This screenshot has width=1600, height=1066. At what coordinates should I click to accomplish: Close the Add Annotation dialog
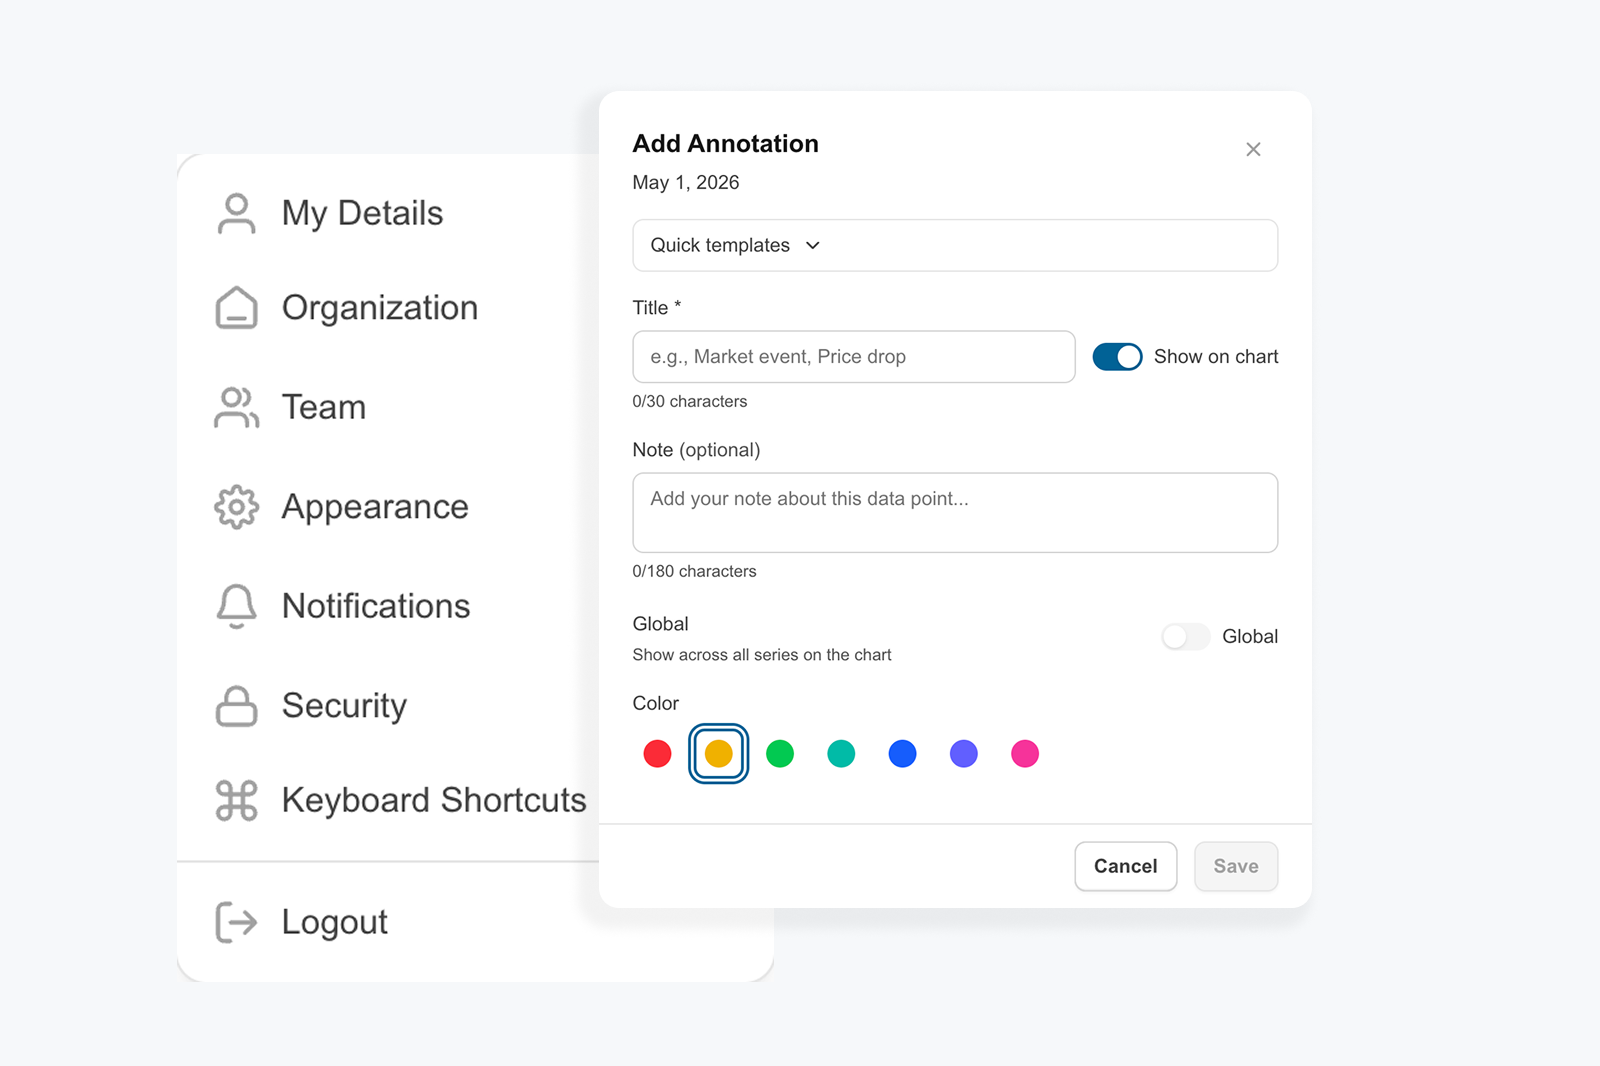(x=1253, y=149)
